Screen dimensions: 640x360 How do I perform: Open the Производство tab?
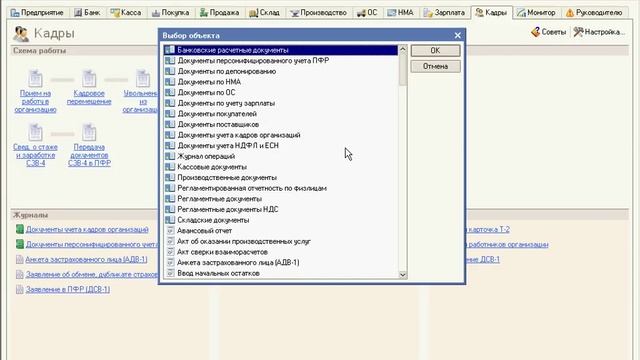pos(318,13)
